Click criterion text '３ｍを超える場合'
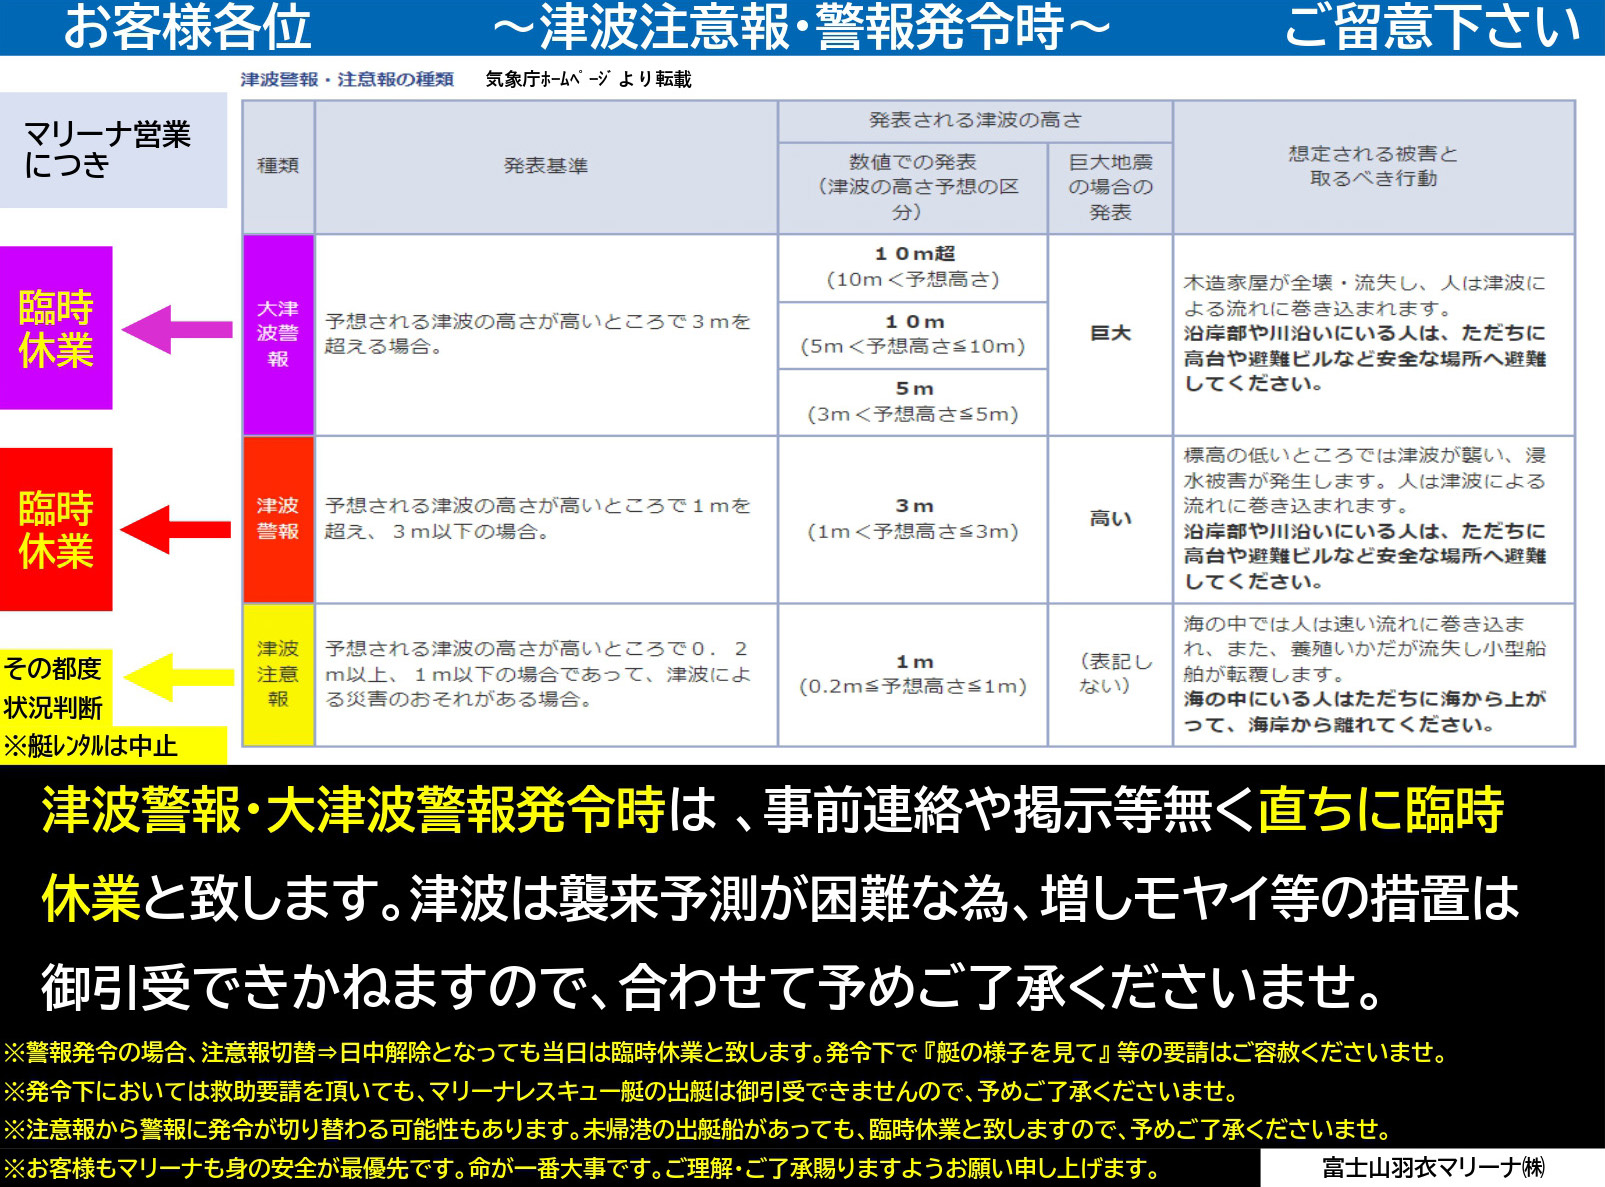Viewport: 1605px width, 1187px height. (x=537, y=334)
